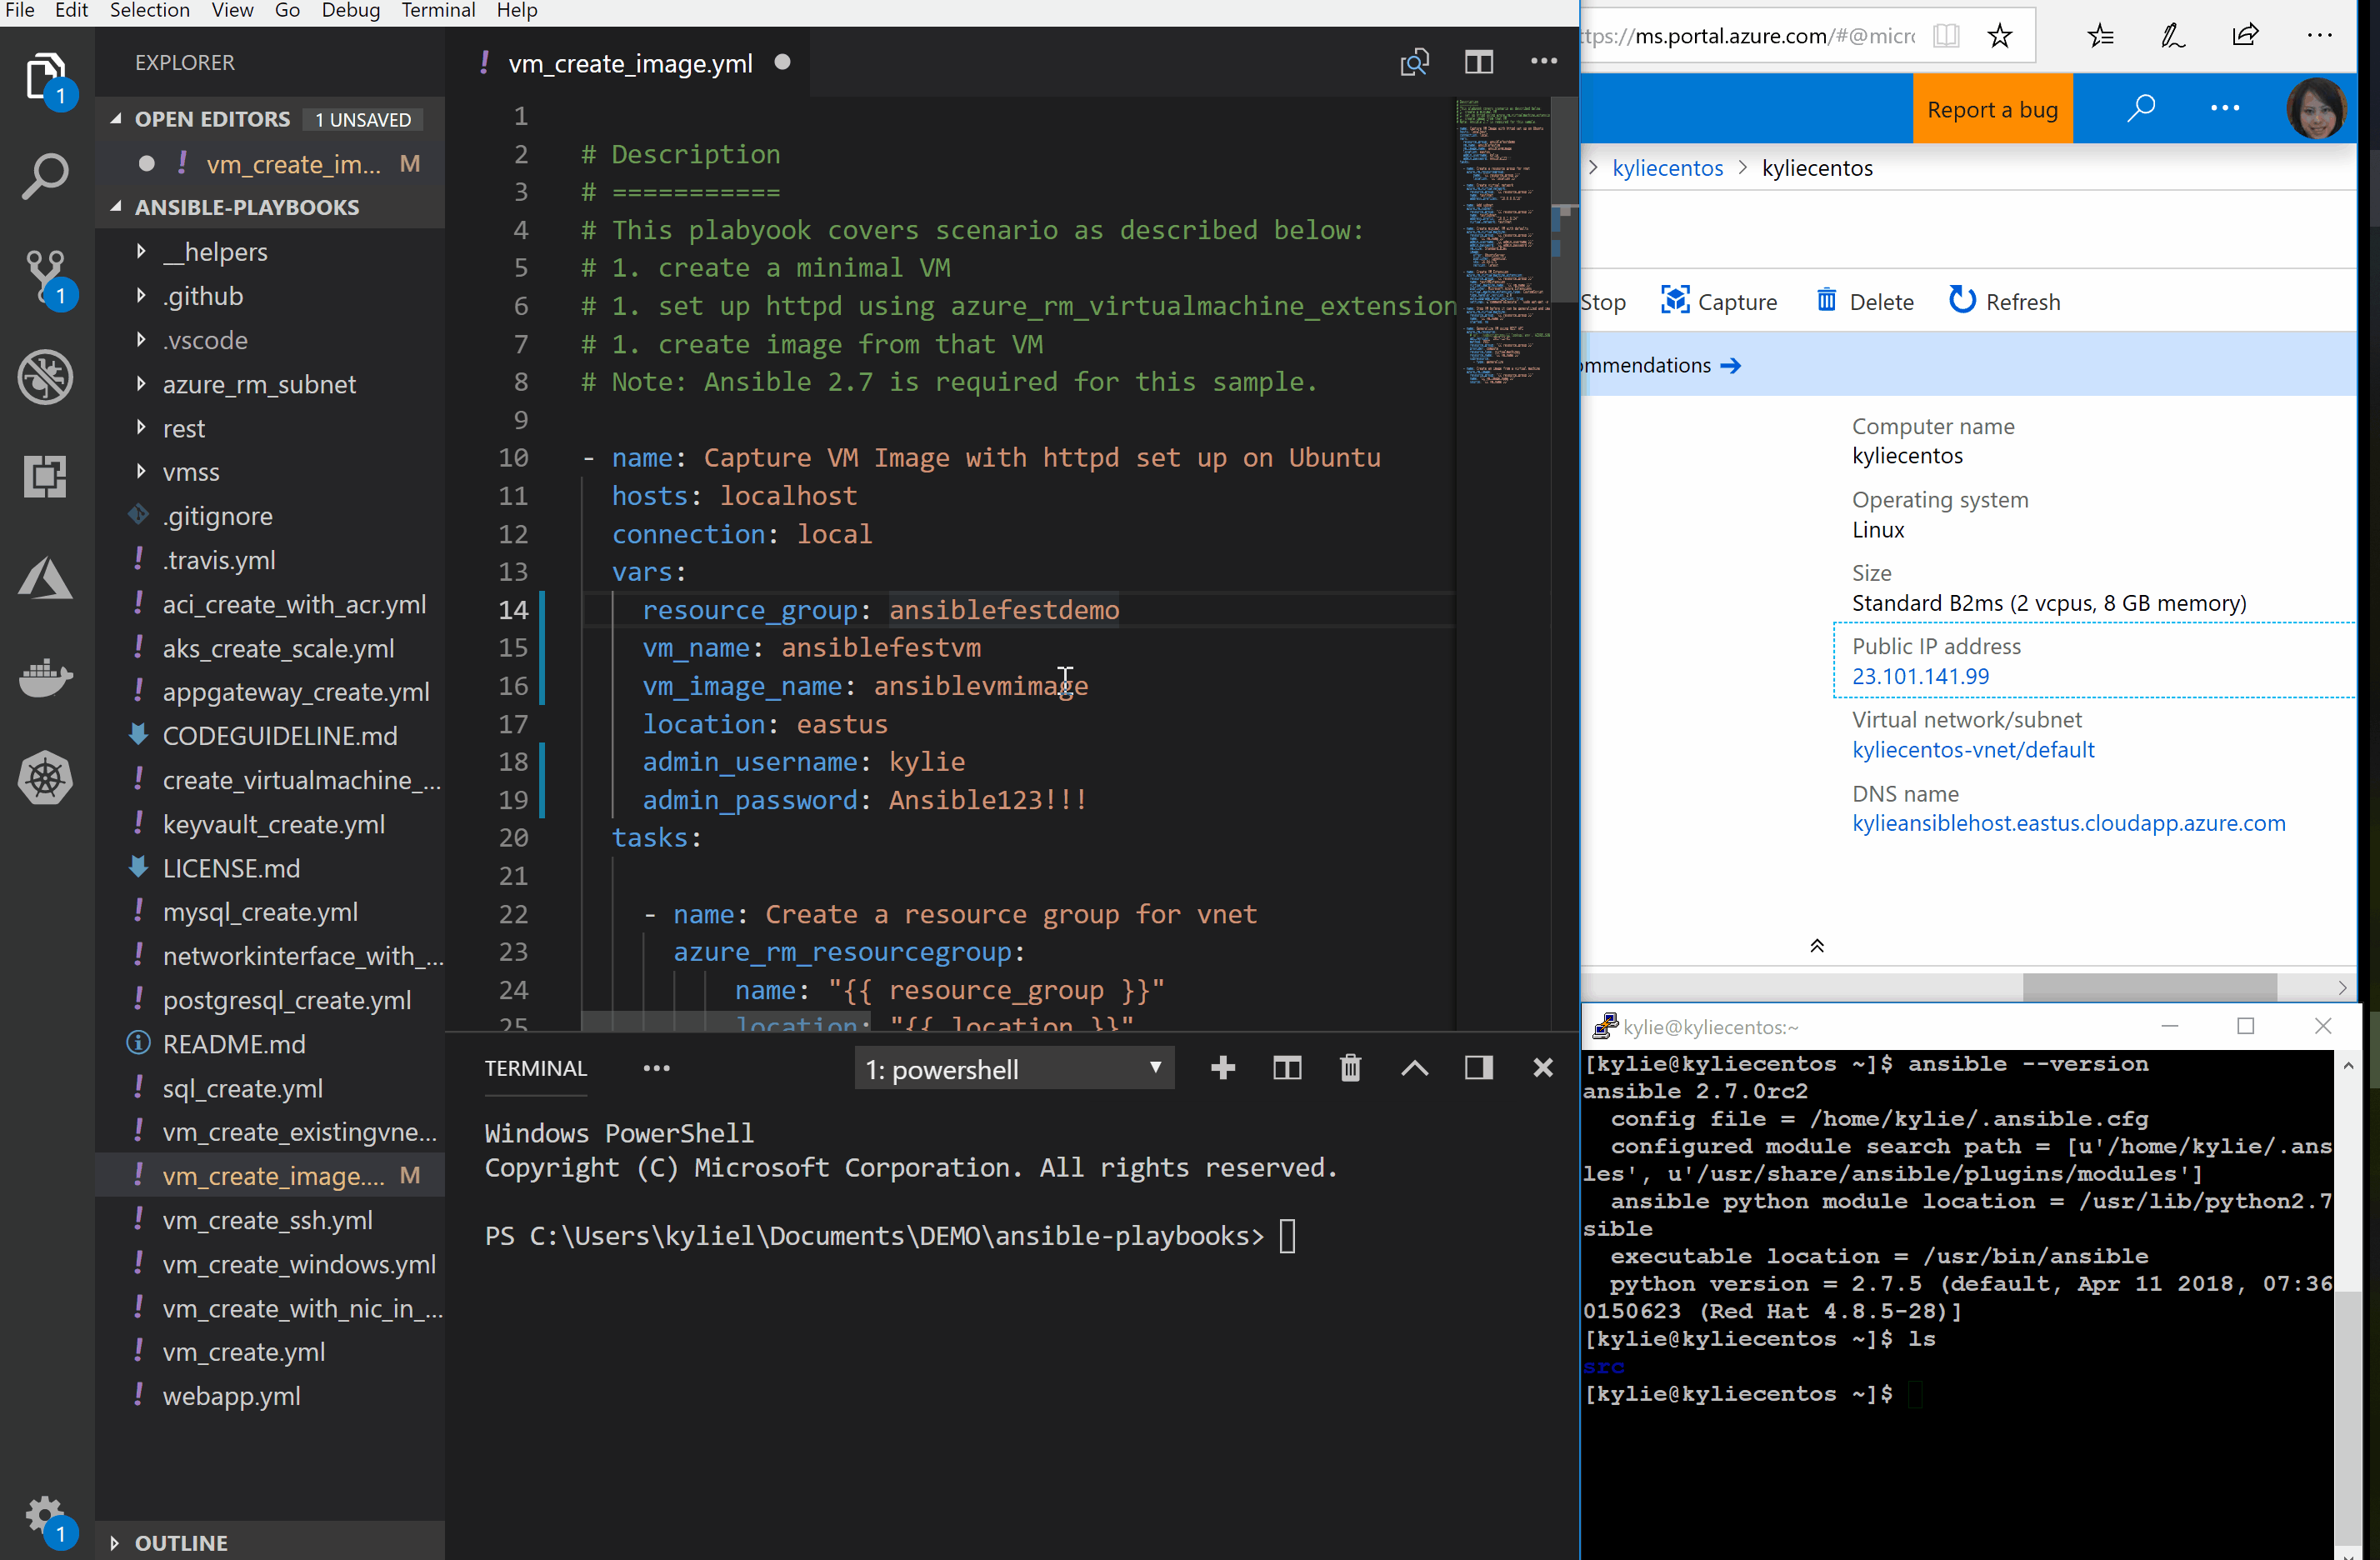Select the powershell terminal dropdown

point(1014,1069)
